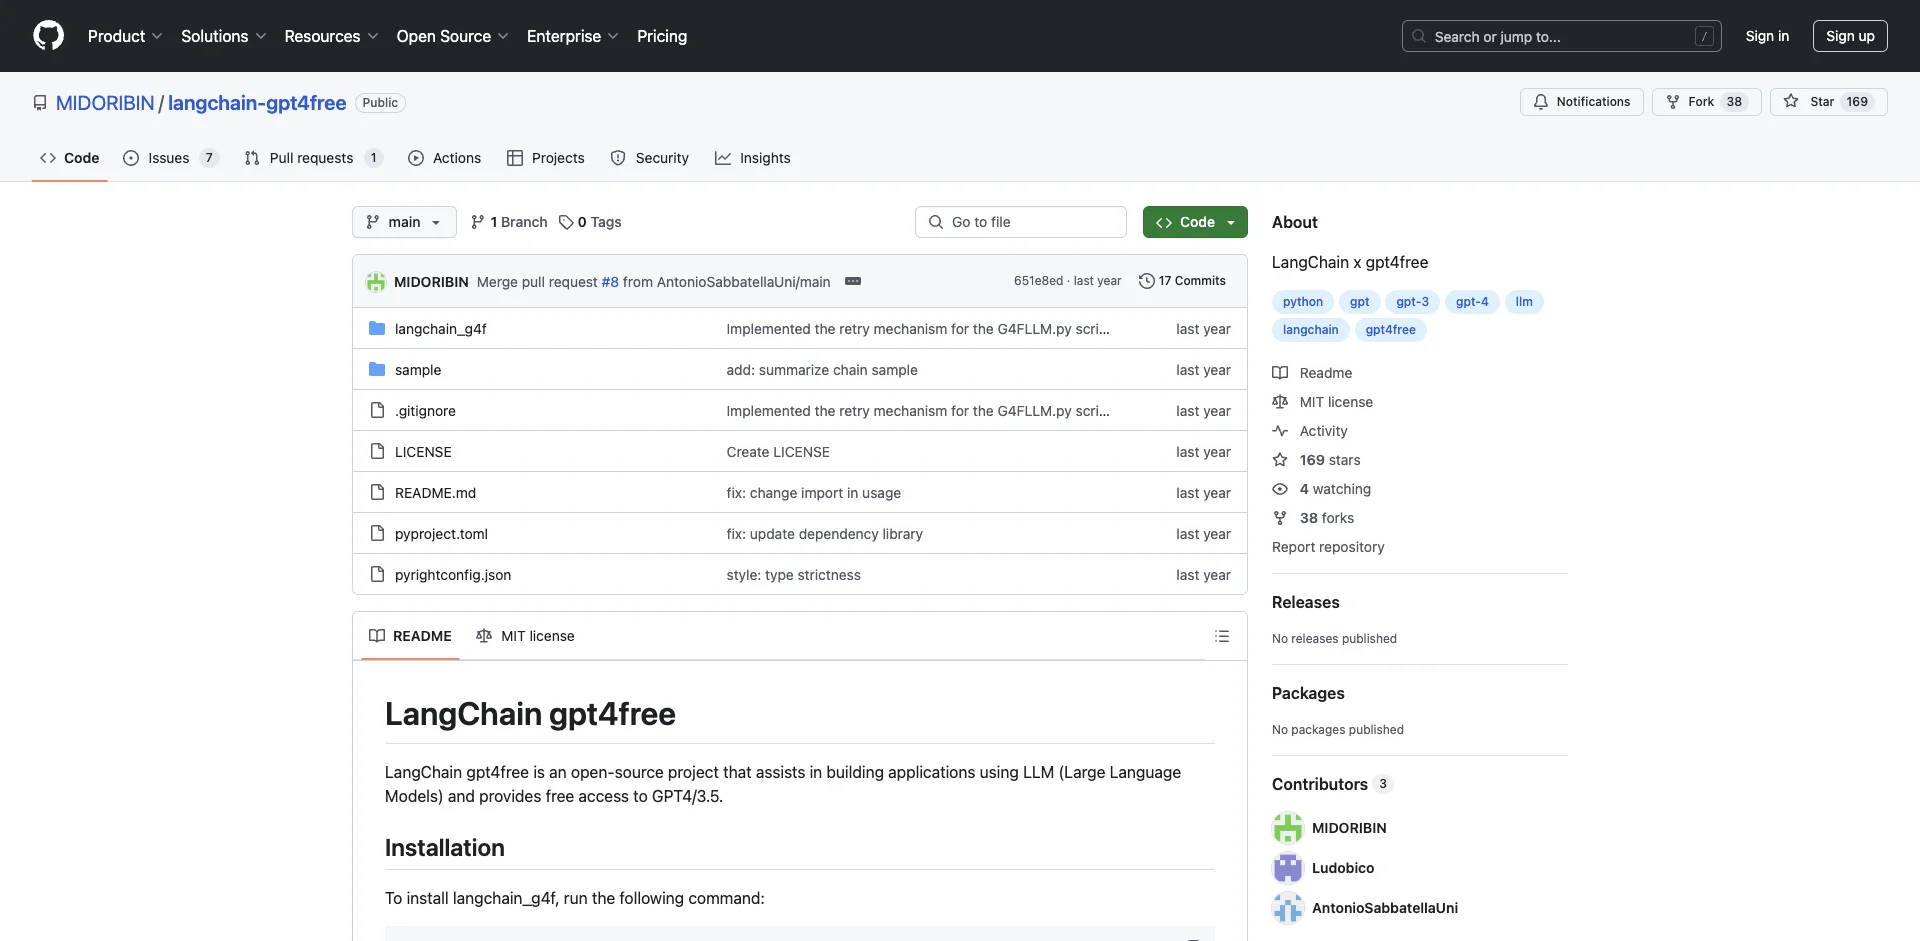Open the Readme link in About

point(1312,373)
